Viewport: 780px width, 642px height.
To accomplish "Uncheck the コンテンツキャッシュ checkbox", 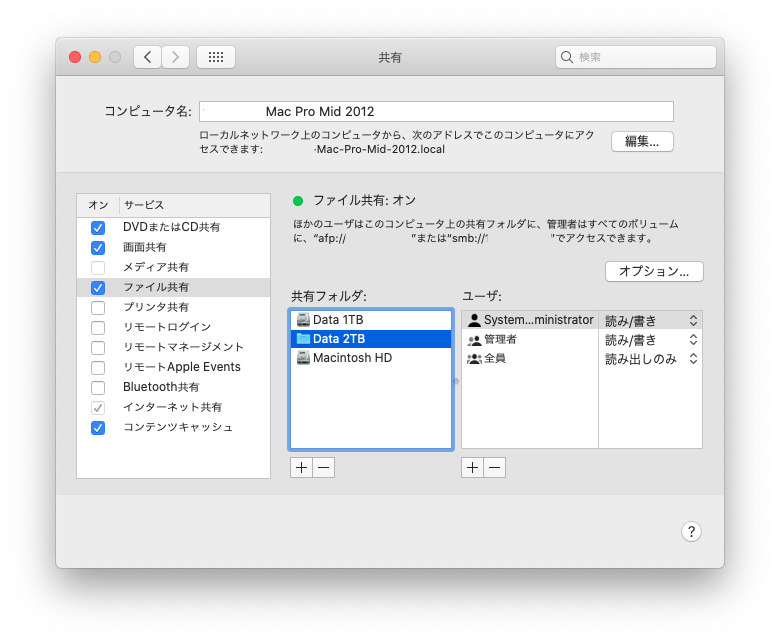I will click(x=98, y=428).
